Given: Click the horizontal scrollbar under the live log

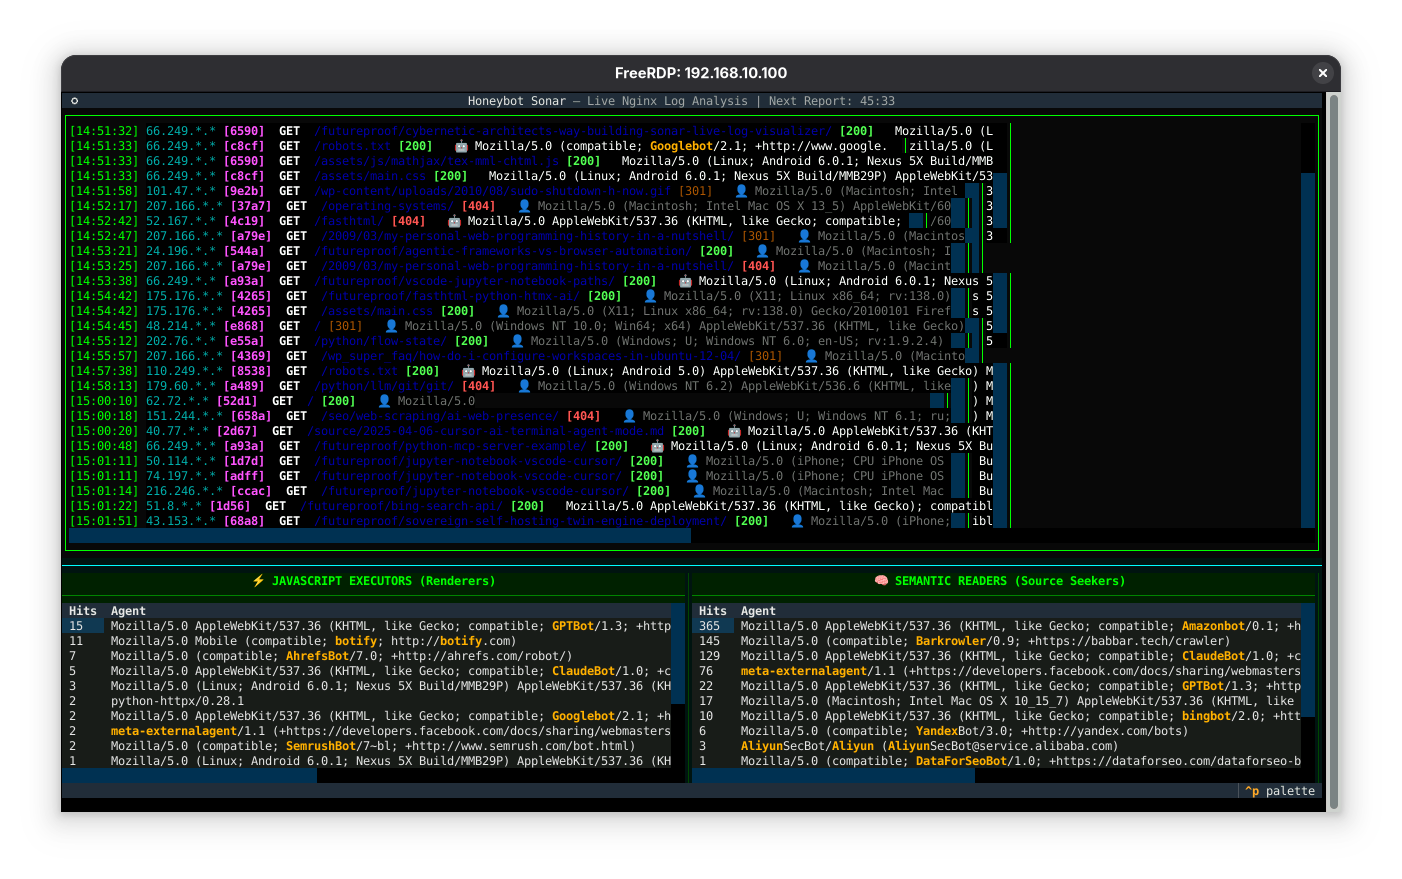Looking at the screenshot, I should pyautogui.click(x=380, y=537).
